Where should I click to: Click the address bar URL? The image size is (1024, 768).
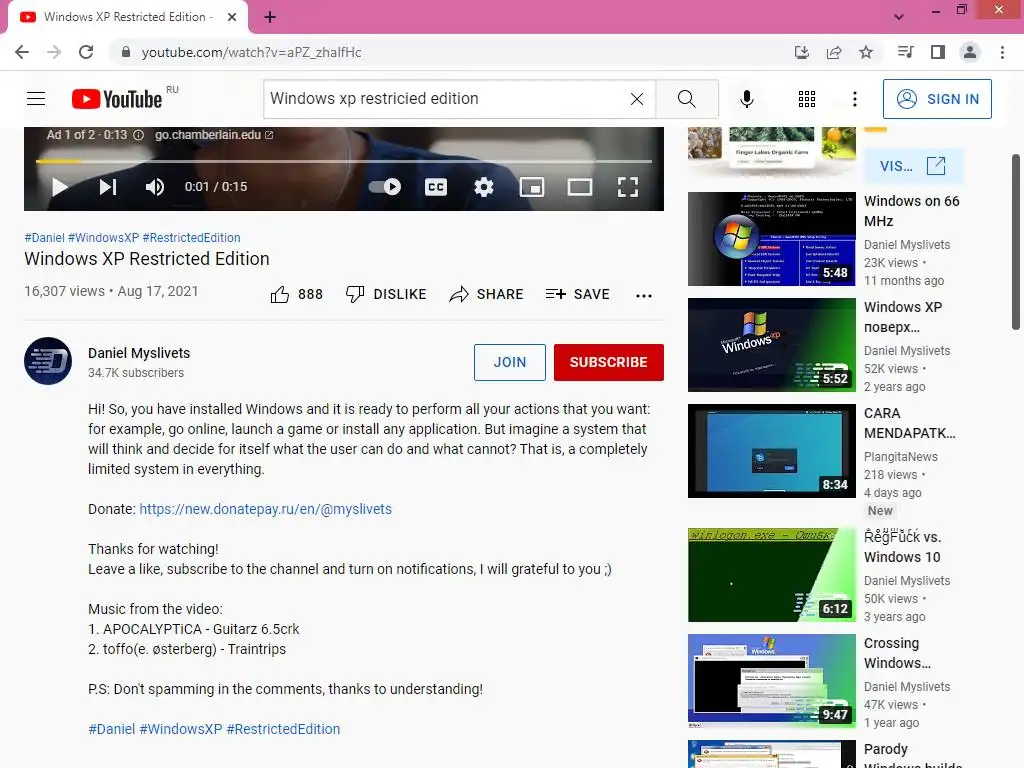(251, 52)
